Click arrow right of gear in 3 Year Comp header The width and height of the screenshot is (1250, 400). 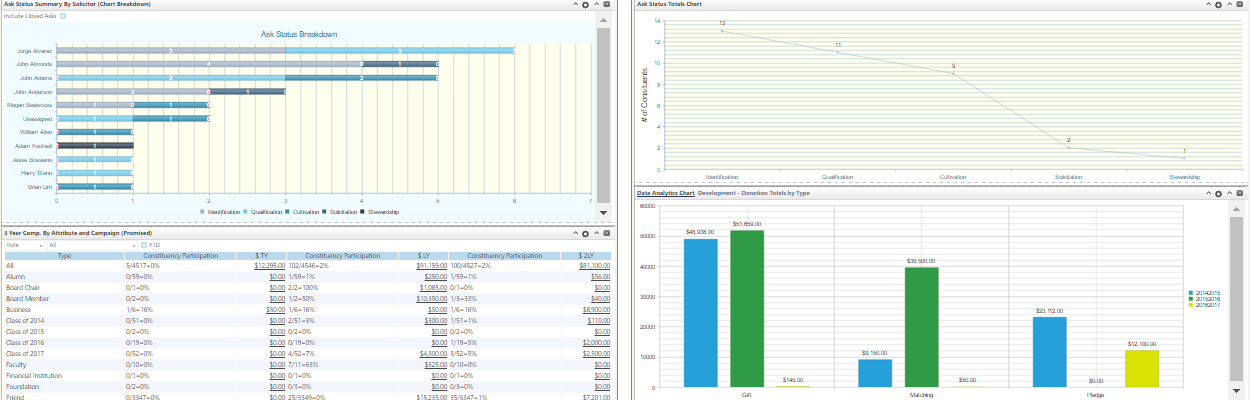pyautogui.click(x=596, y=233)
